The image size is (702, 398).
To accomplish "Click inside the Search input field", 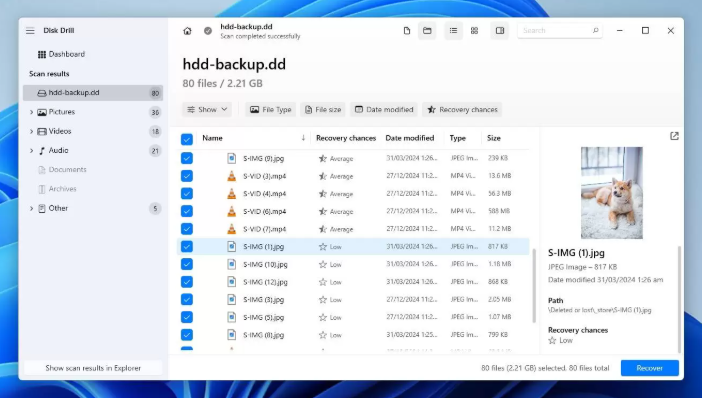I will 560,30.
